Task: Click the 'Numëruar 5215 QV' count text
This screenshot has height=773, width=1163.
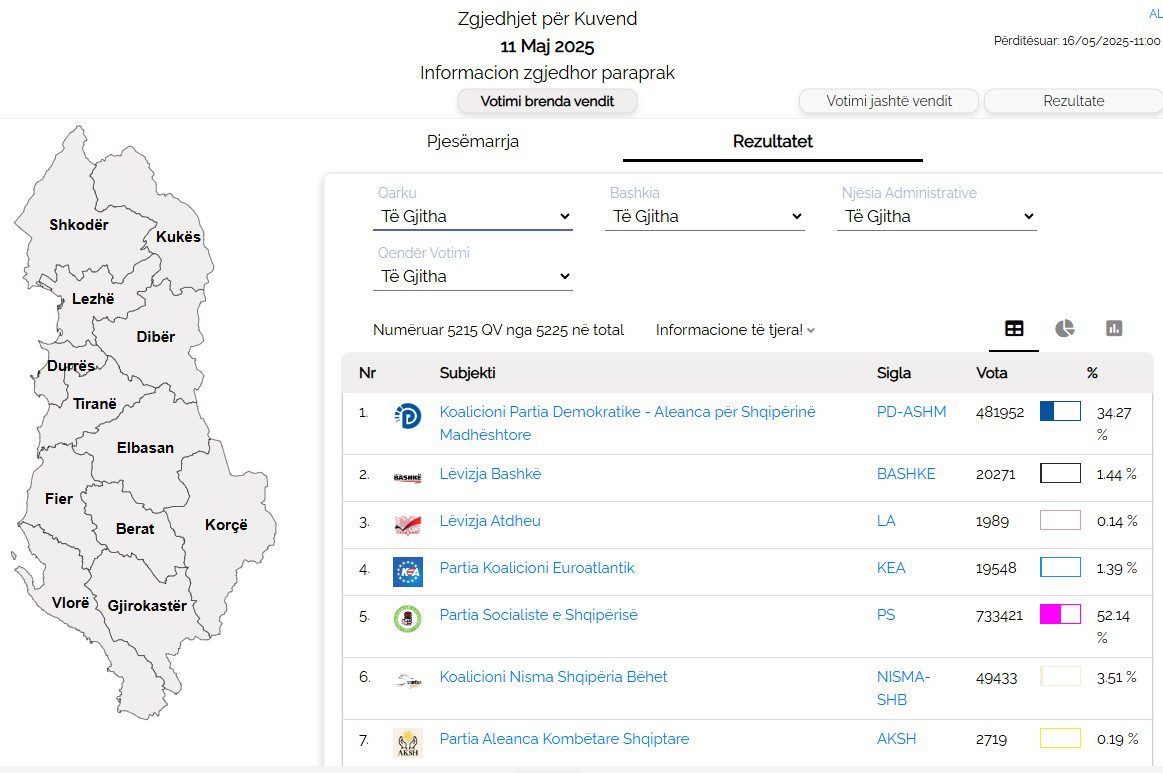Action: (x=498, y=330)
